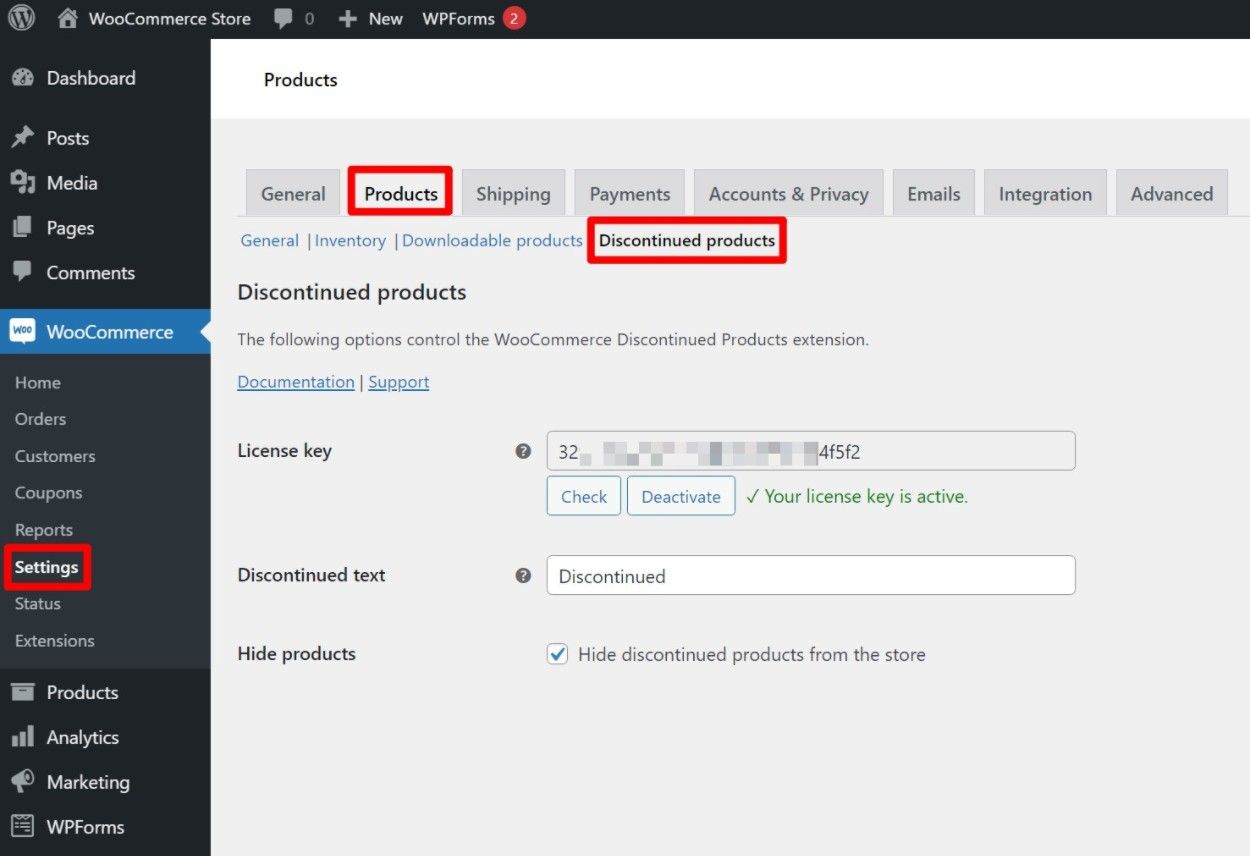
Task: Click the Check license button
Action: tap(584, 496)
